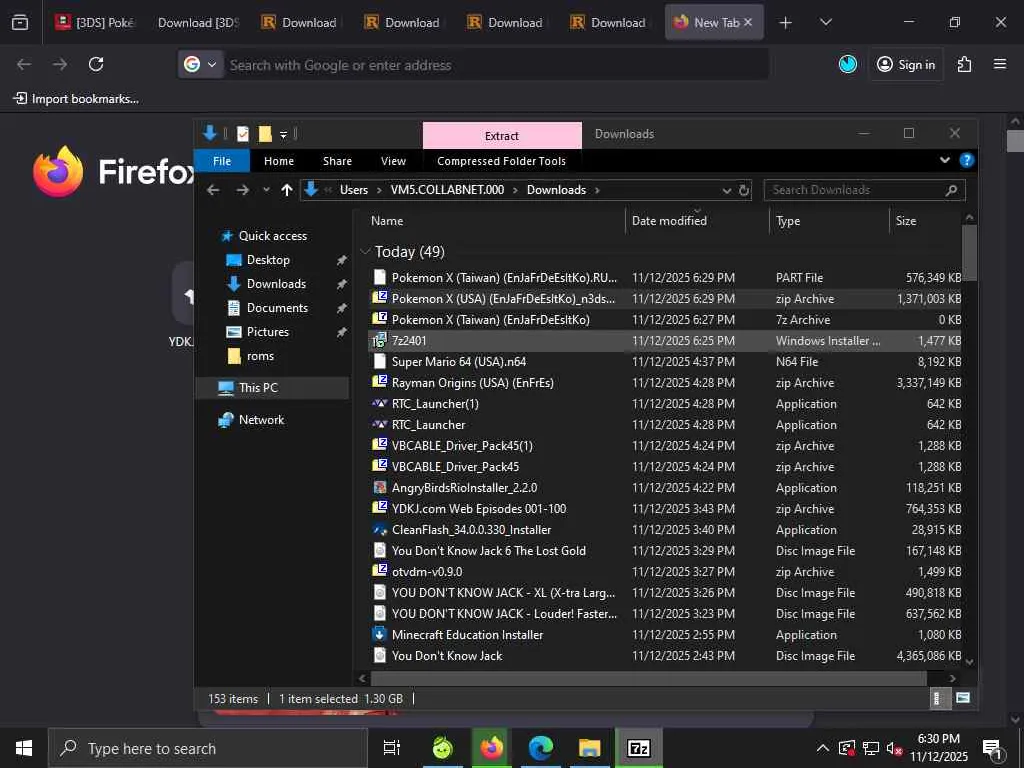
Task: Click the Windows taskbar search box
Action: coord(208,748)
